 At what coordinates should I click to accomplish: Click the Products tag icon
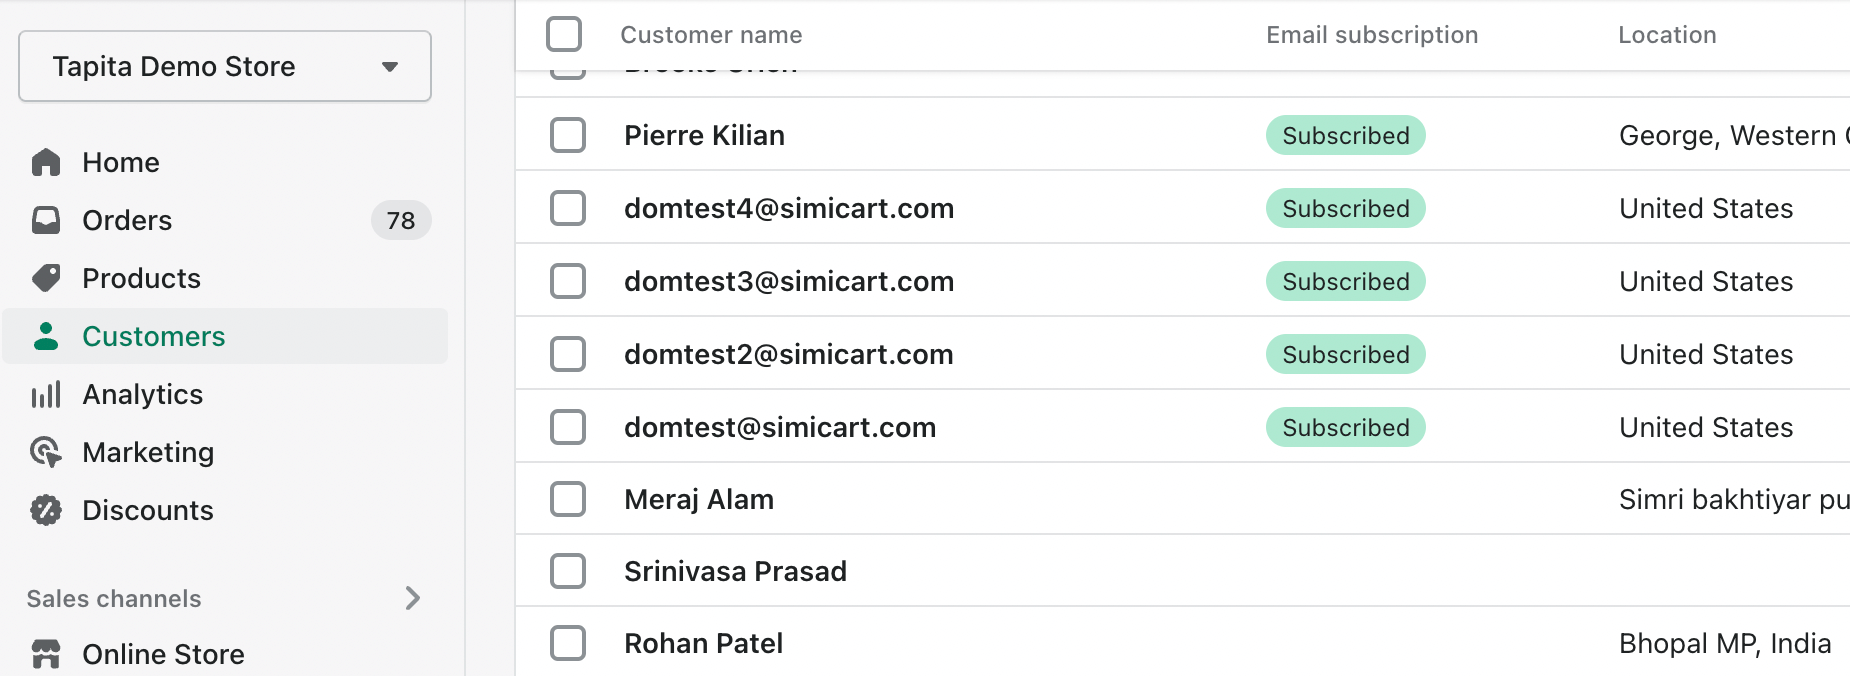pyautogui.click(x=46, y=278)
